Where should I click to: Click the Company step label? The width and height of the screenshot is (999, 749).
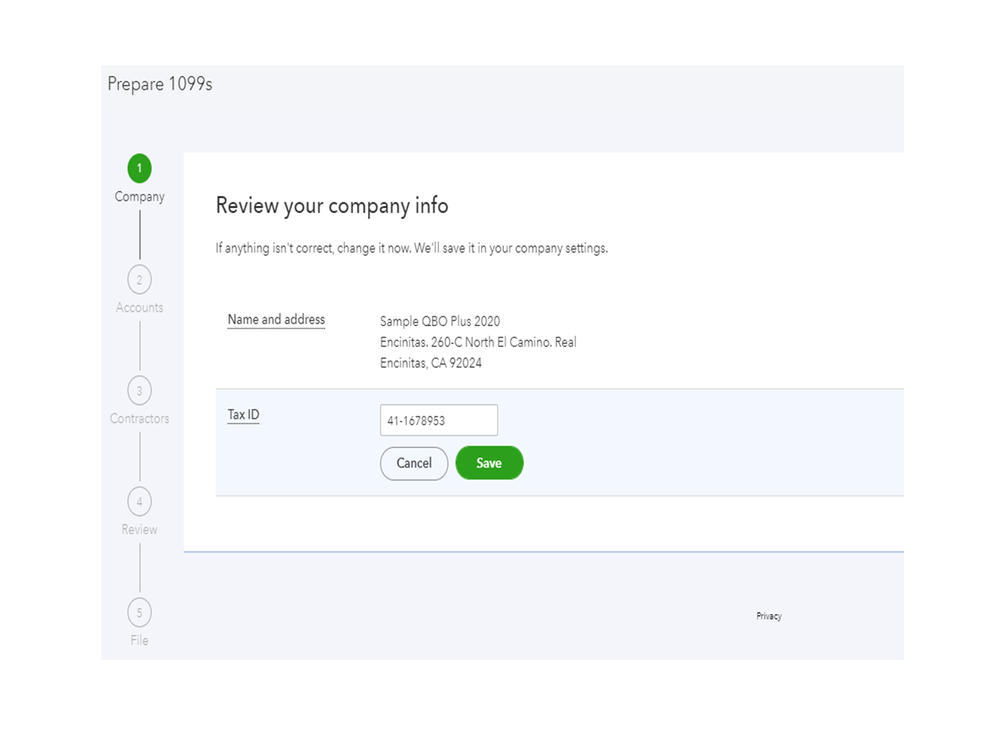coord(139,197)
